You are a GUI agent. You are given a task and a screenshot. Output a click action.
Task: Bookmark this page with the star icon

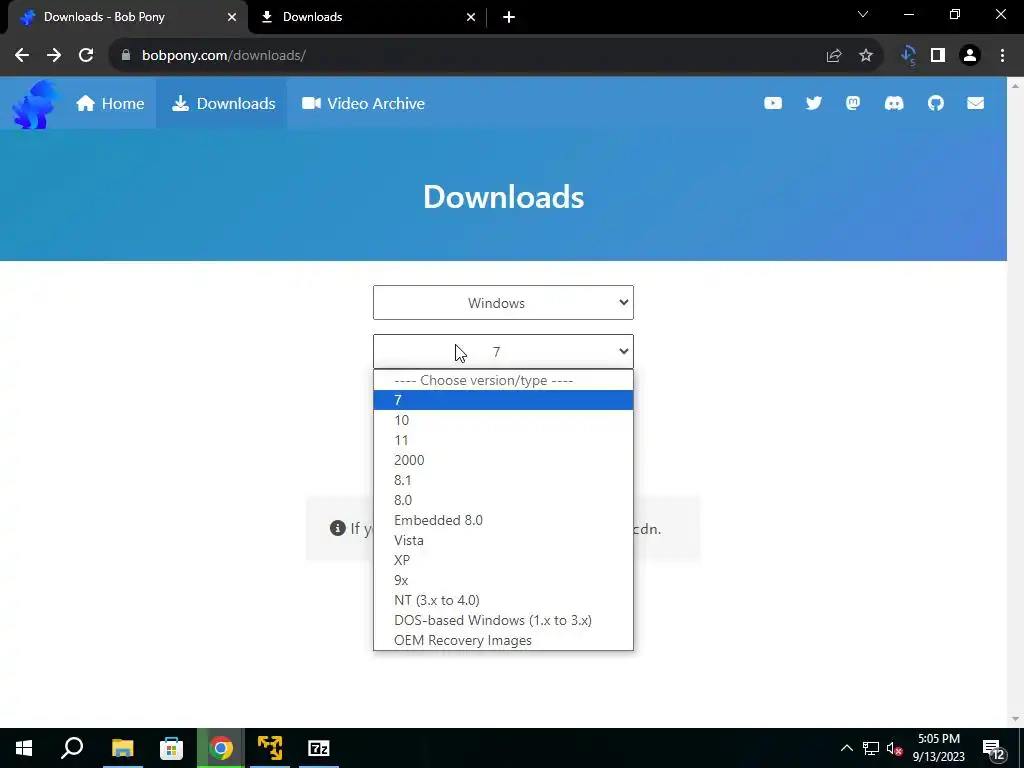(x=866, y=56)
